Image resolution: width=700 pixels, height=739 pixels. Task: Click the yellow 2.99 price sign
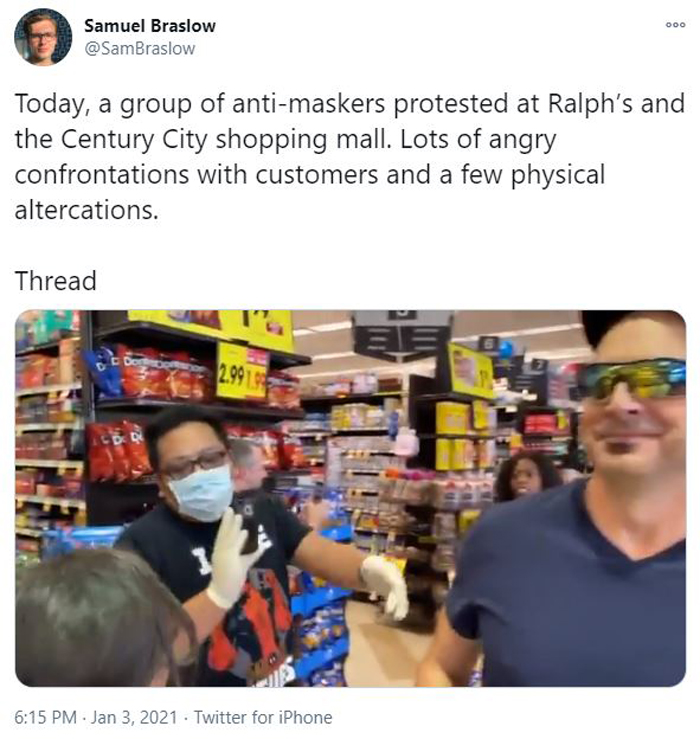click(242, 372)
